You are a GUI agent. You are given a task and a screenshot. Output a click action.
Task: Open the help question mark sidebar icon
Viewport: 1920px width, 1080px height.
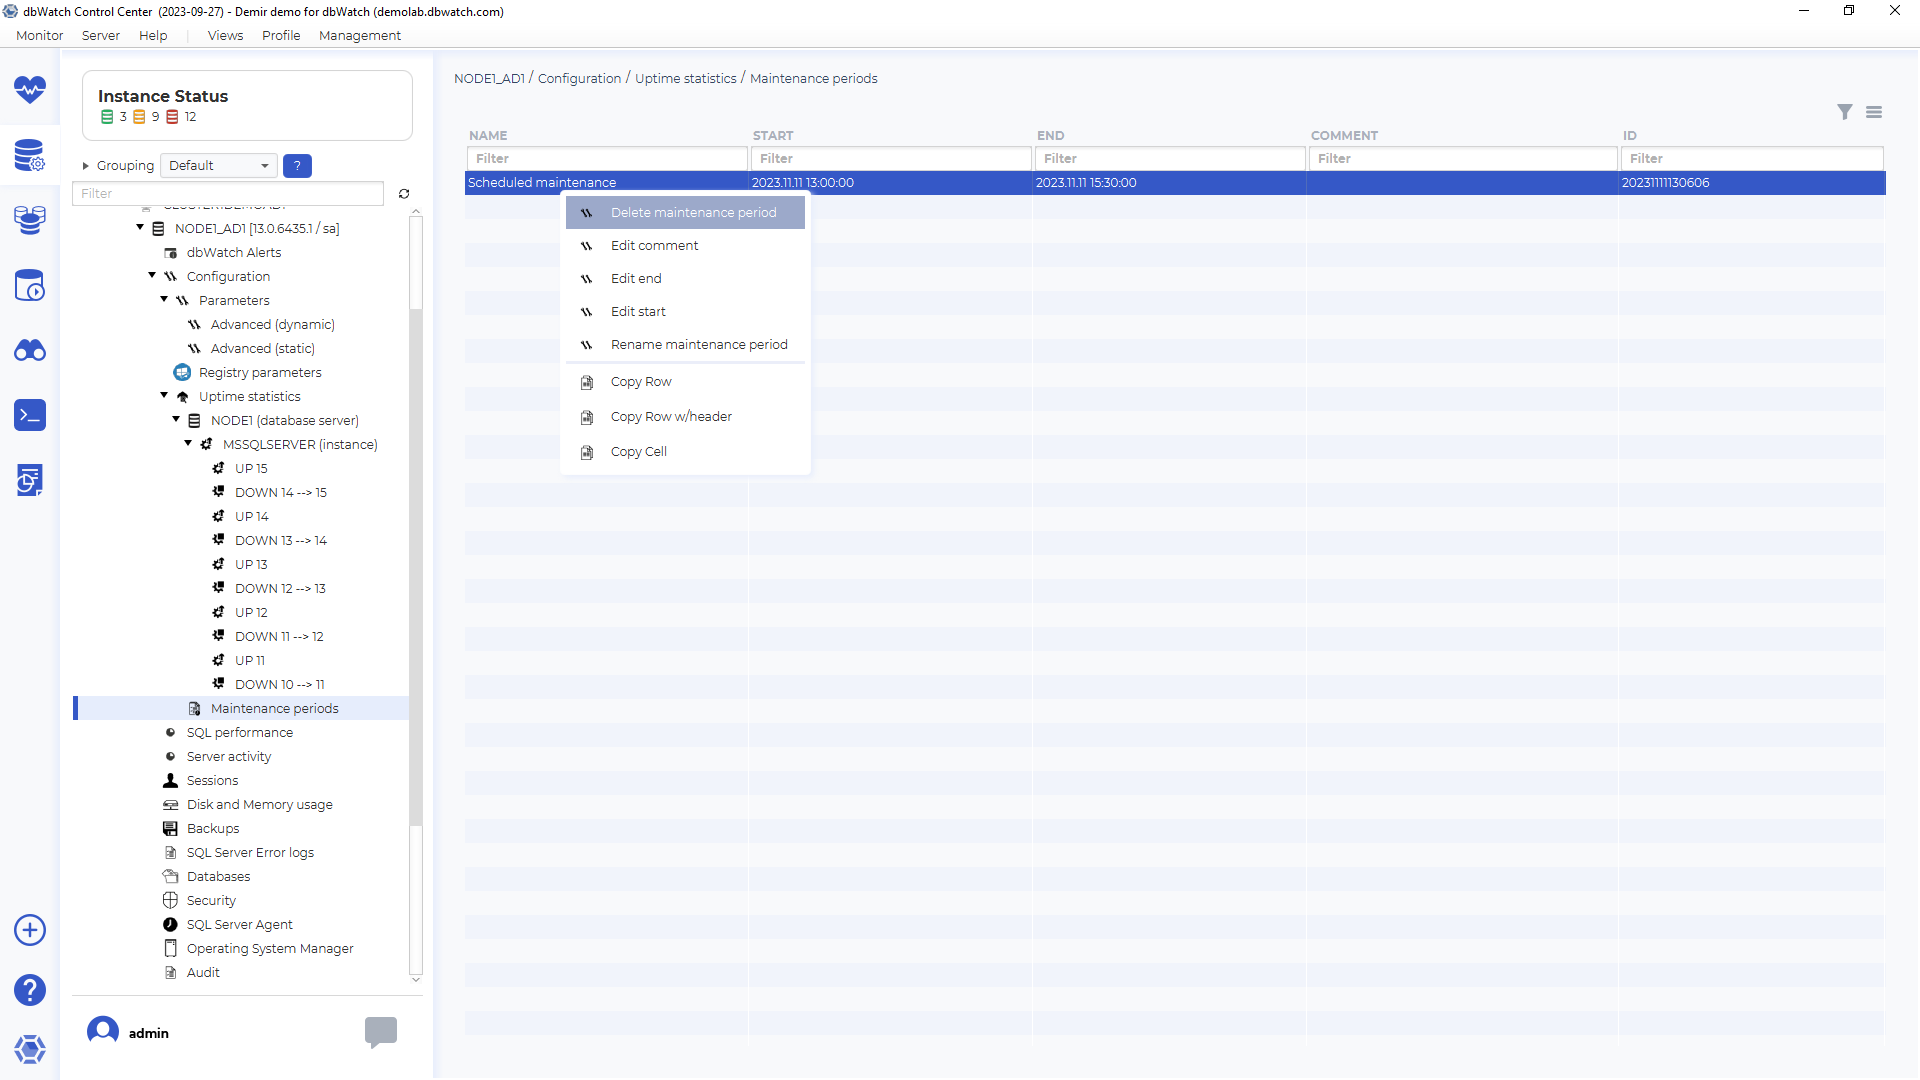point(30,990)
